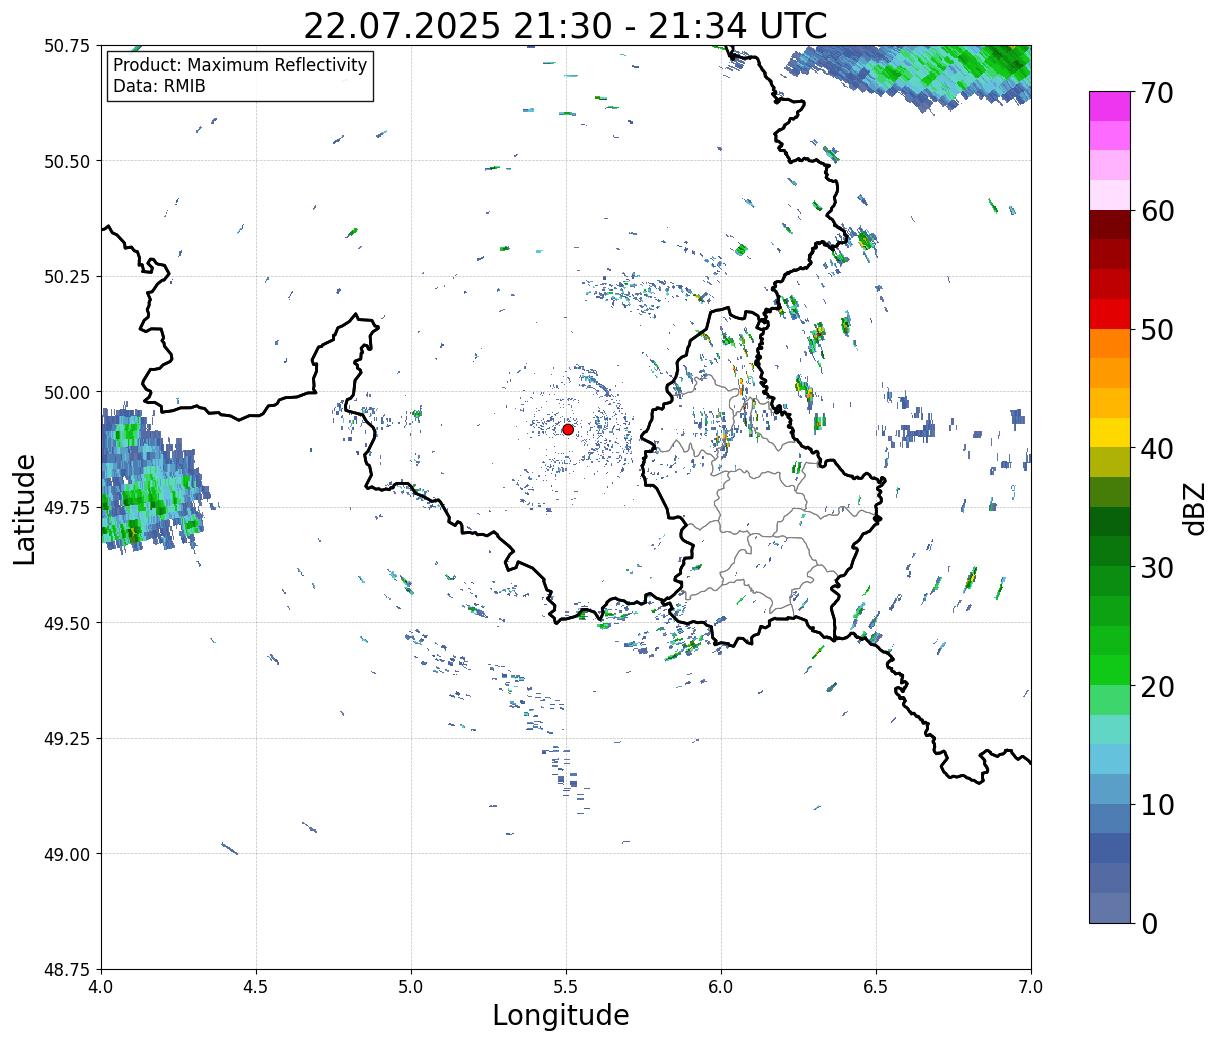Click the 'Latitude' axis label
The width and height of the screenshot is (1219, 1040).
(x=25, y=508)
